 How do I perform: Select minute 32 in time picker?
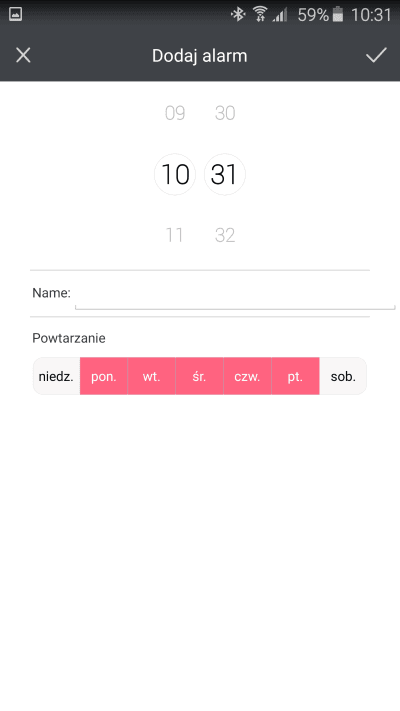pos(225,235)
